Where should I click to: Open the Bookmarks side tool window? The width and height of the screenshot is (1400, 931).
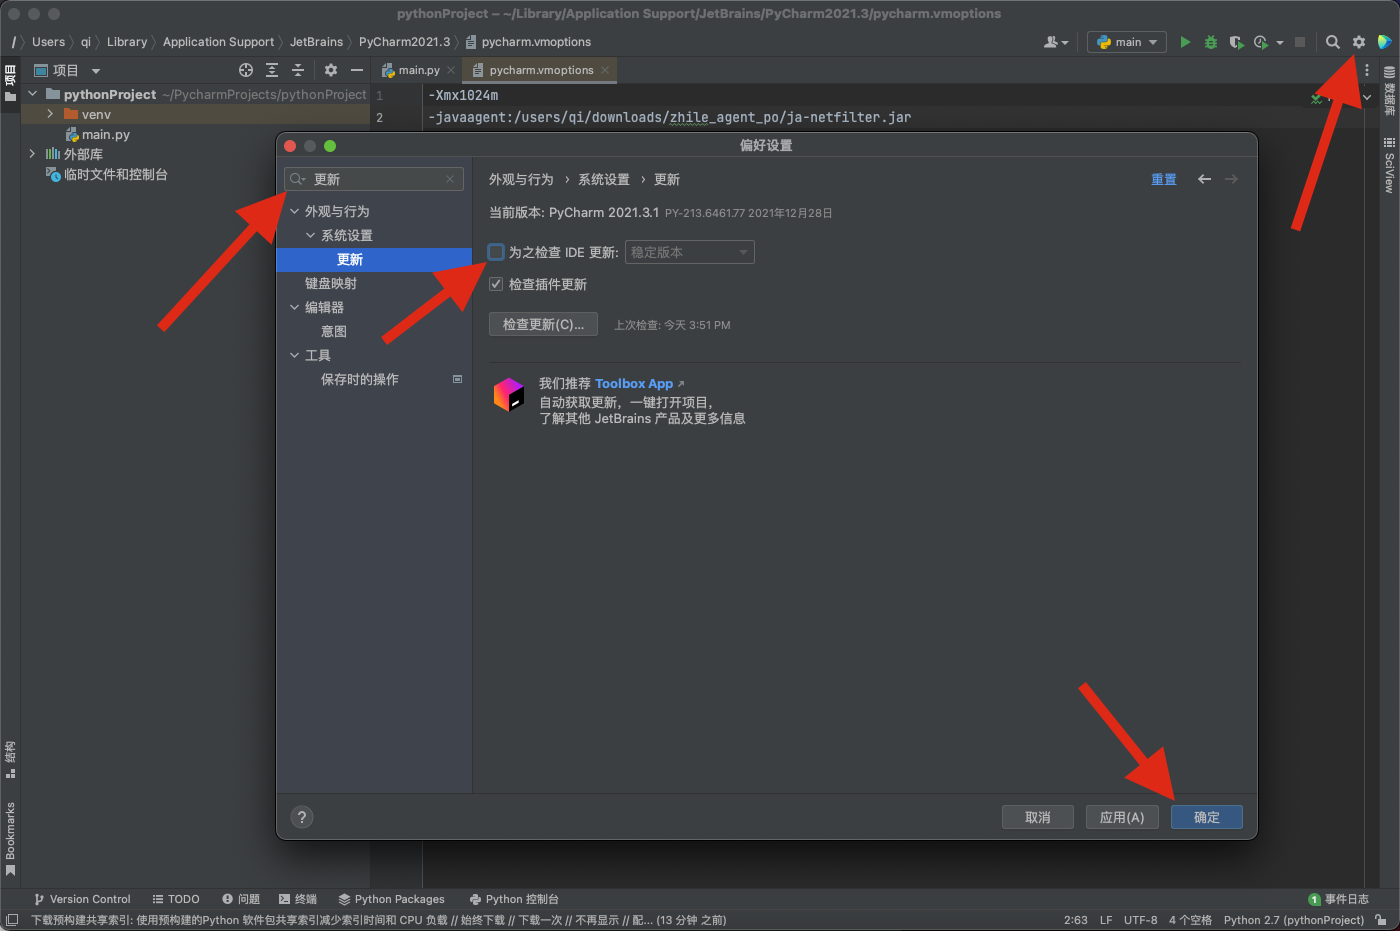tap(10, 838)
